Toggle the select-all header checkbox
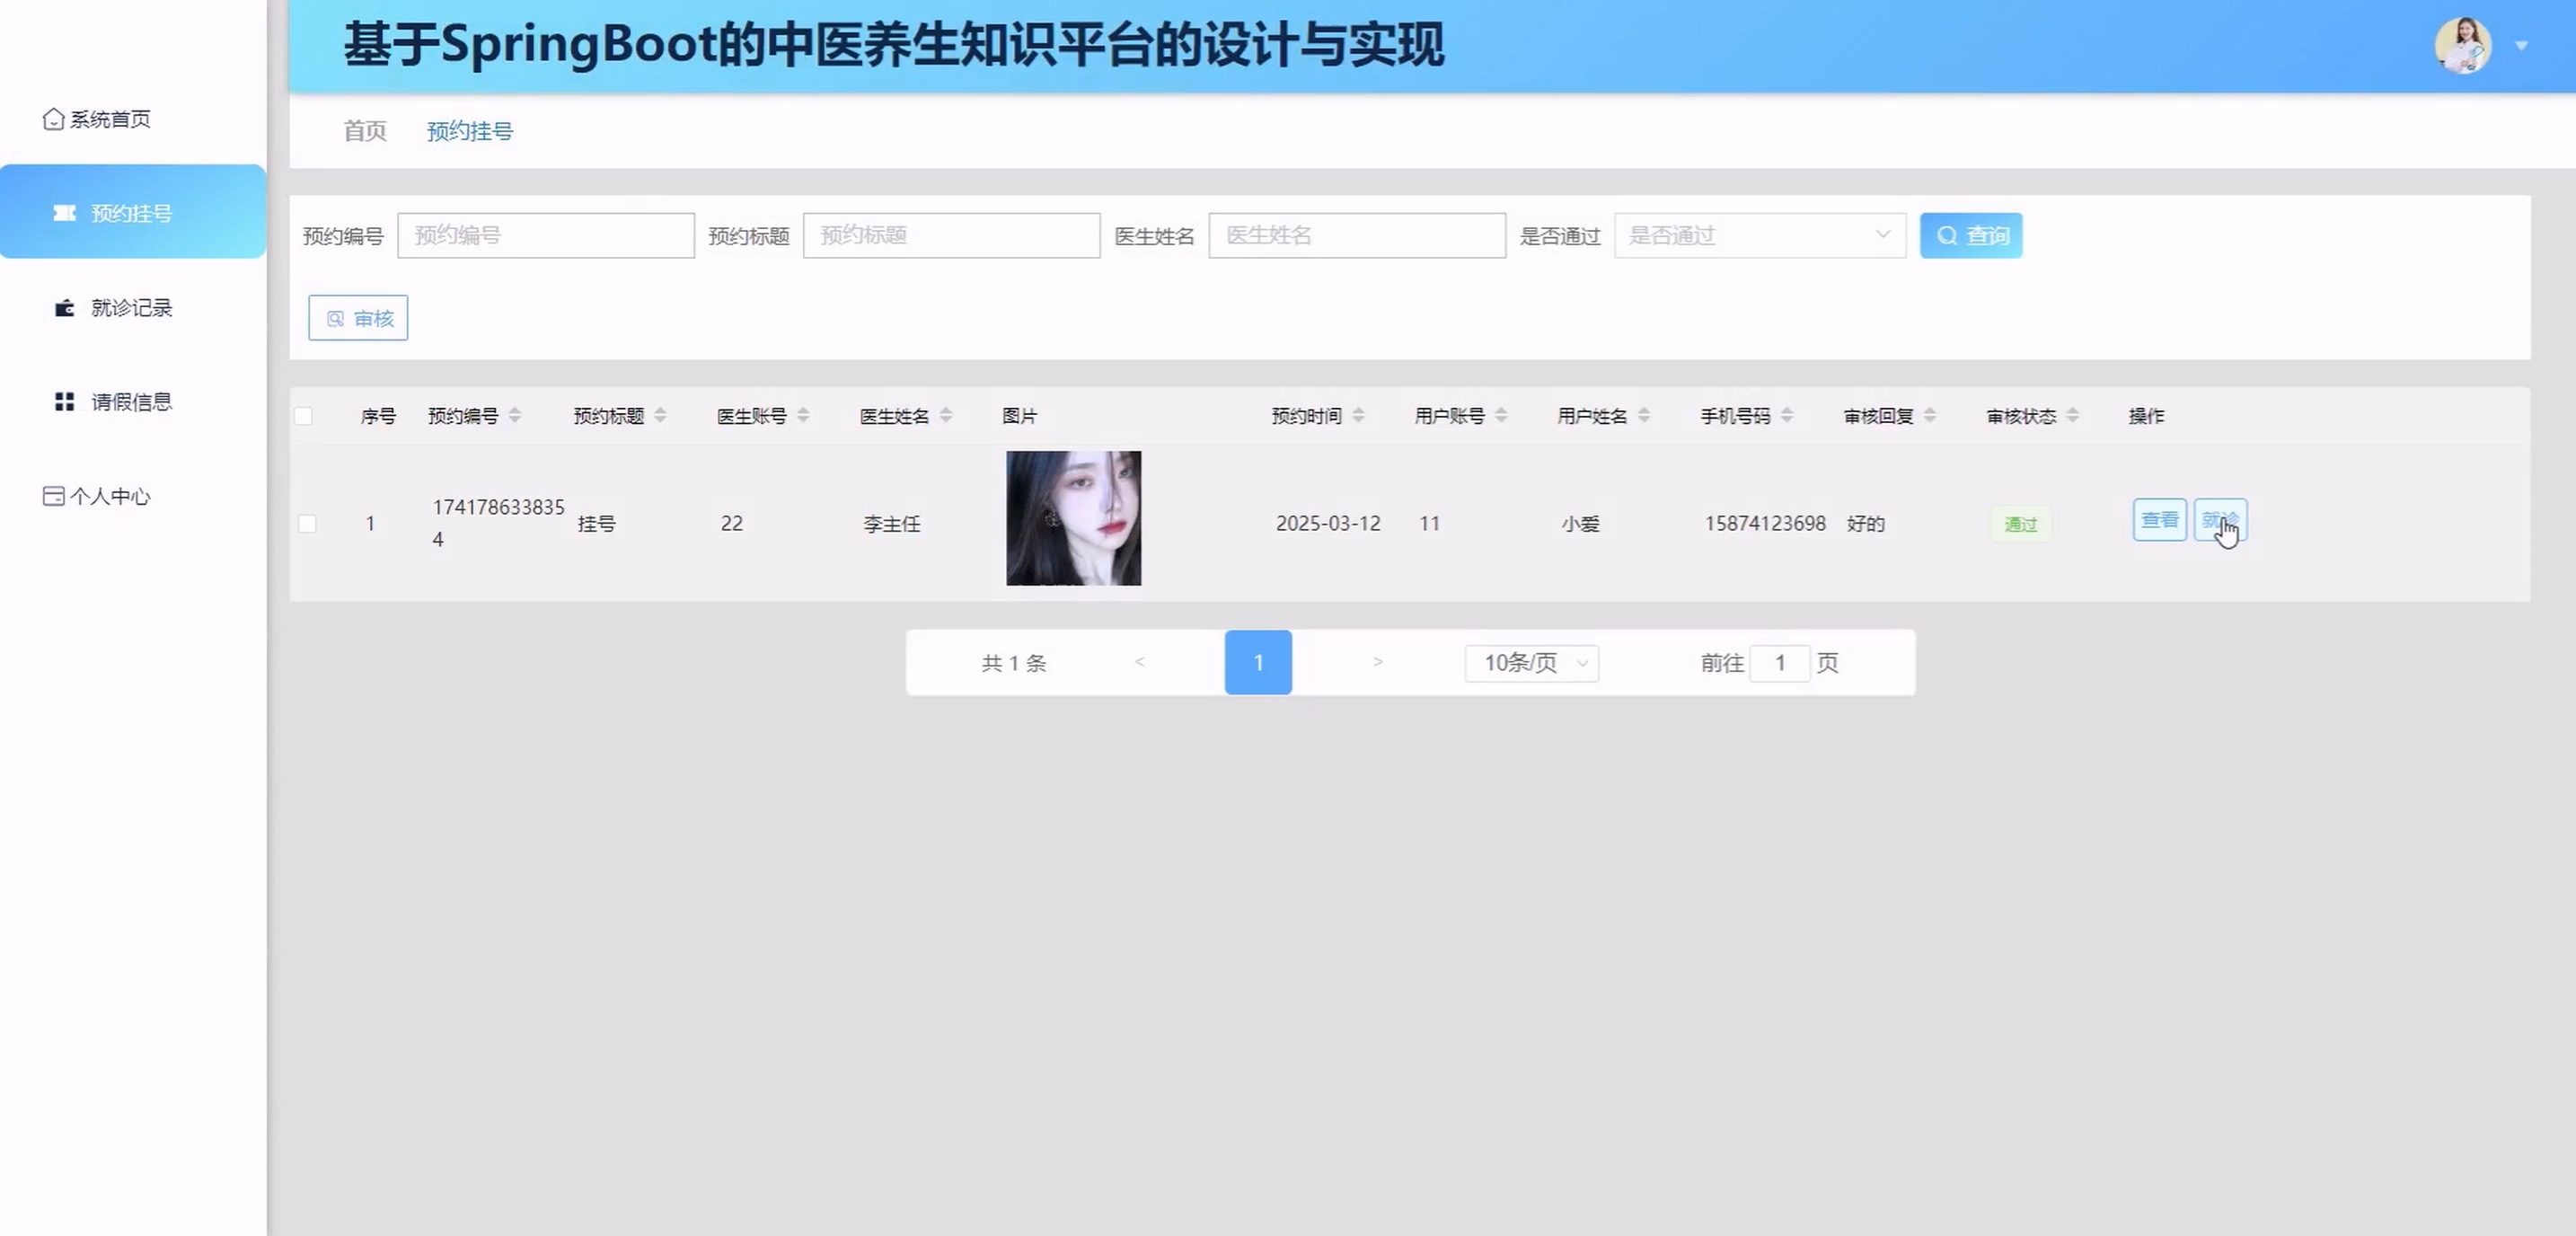 304,416
